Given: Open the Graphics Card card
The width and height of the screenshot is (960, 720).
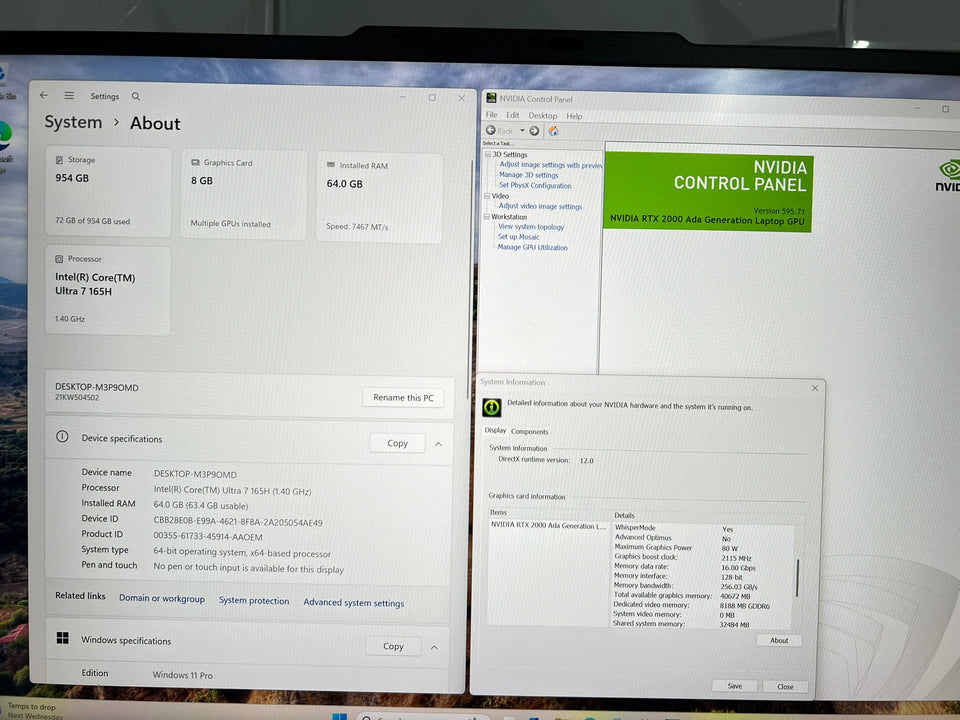Looking at the screenshot, I should pyautogui.click(x=244, y=194).
